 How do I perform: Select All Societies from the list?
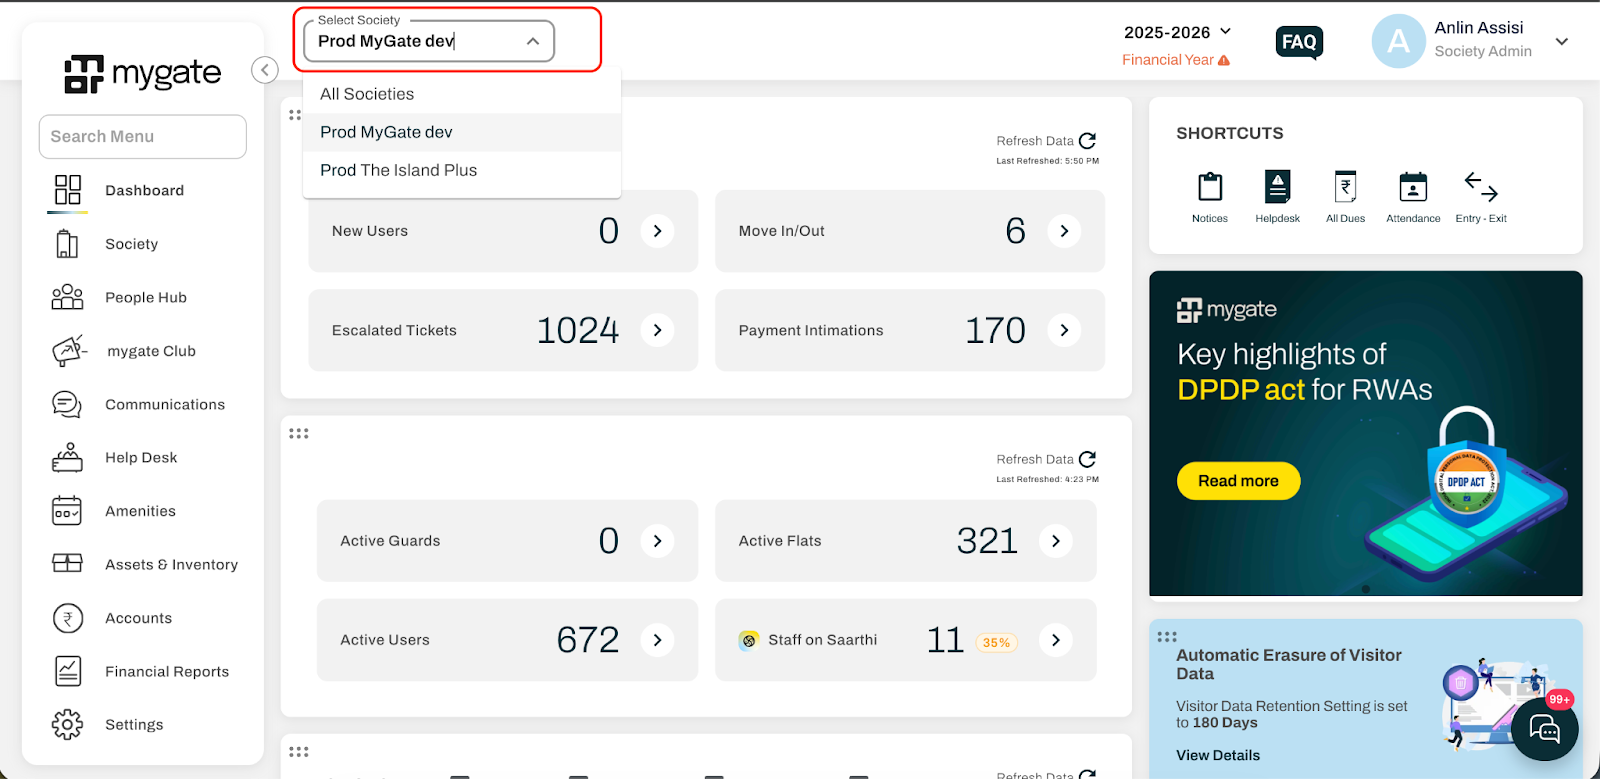tap(462, 94)
